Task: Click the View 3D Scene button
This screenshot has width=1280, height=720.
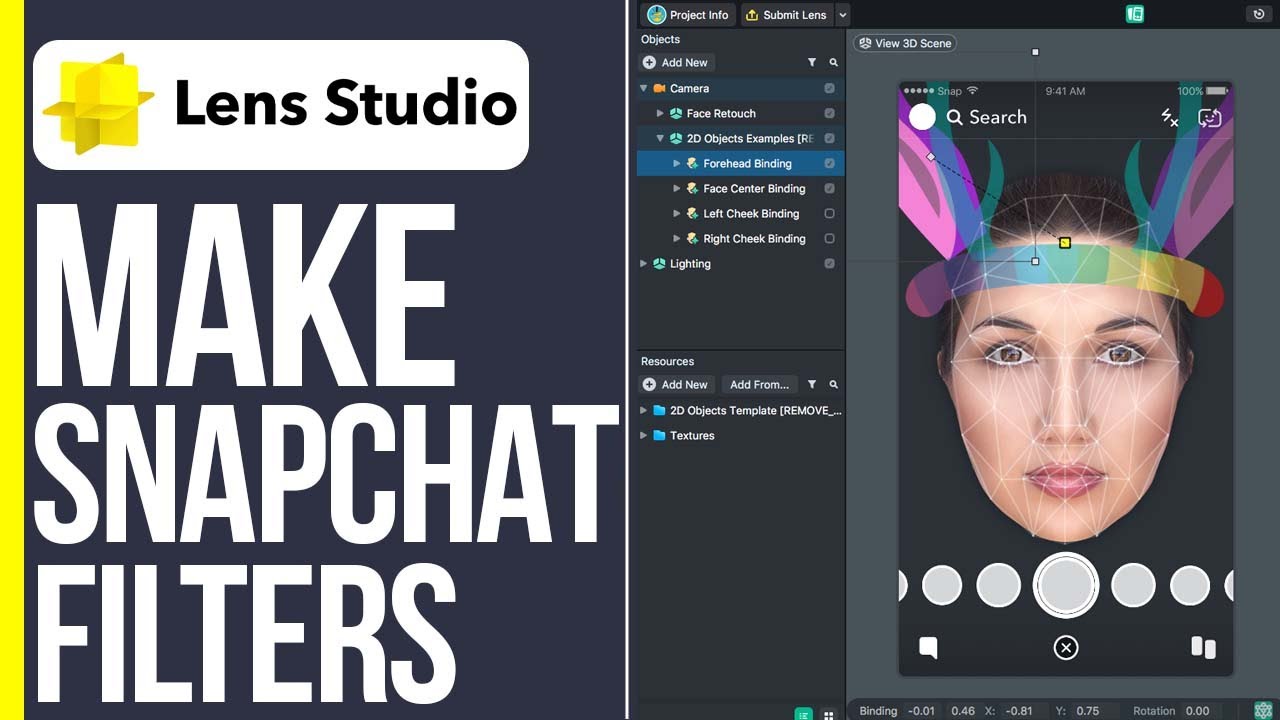Action: 903,43
